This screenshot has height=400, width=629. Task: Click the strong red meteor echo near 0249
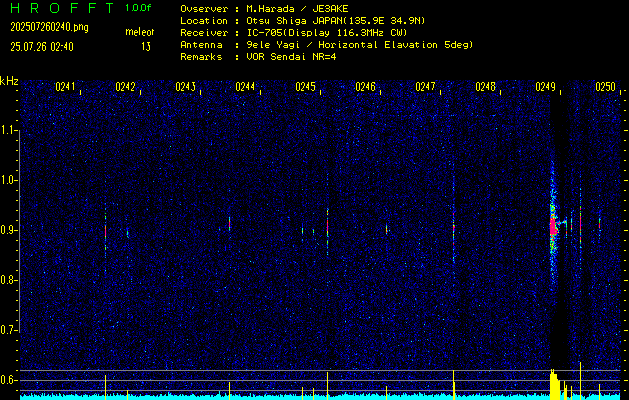[x=552, y=226]
